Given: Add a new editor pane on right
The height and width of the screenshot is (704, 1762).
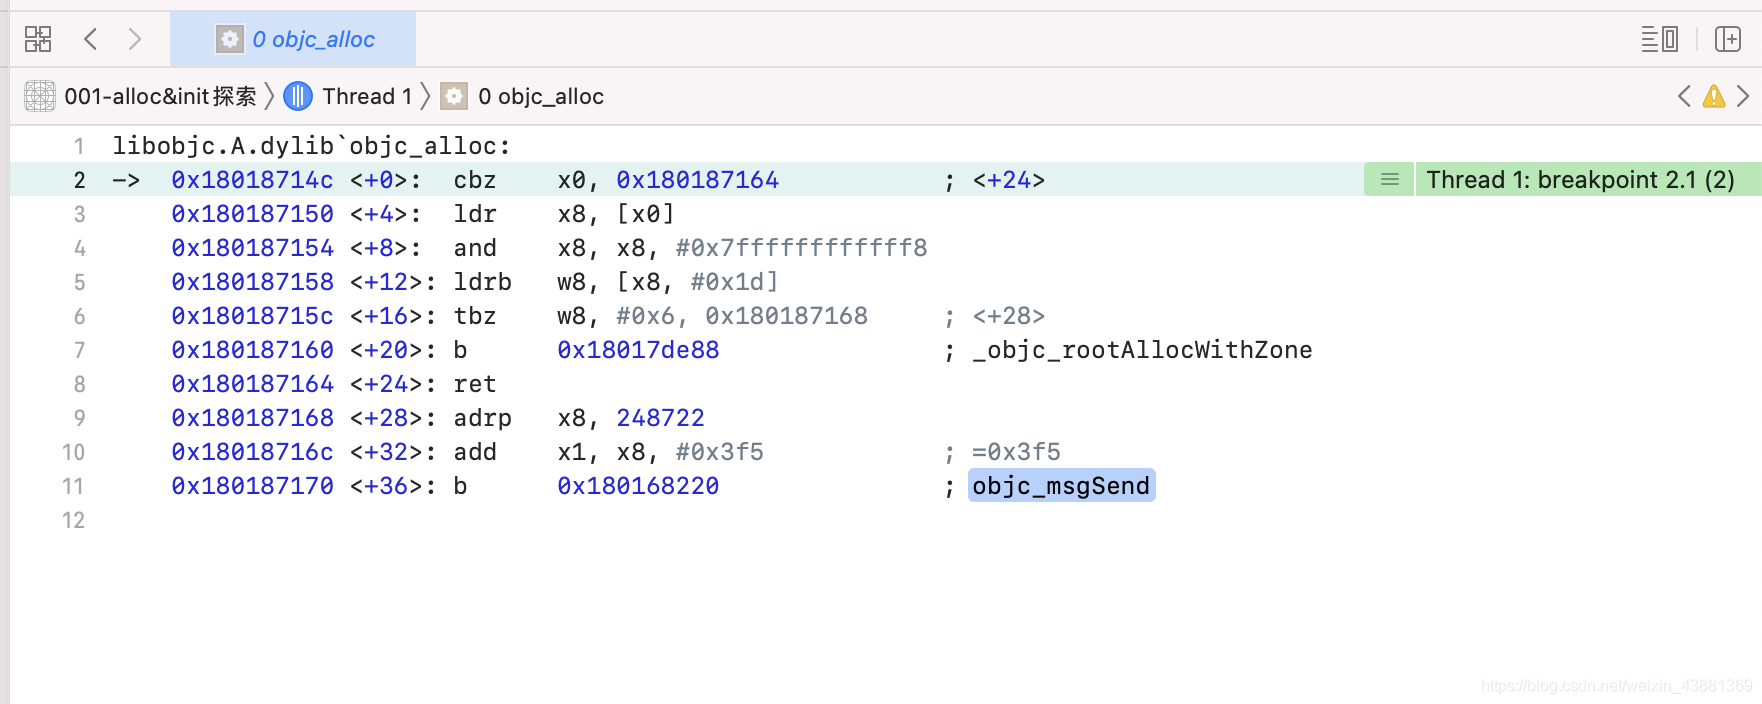Looking at the screenshot, I should click(1728, 39).
